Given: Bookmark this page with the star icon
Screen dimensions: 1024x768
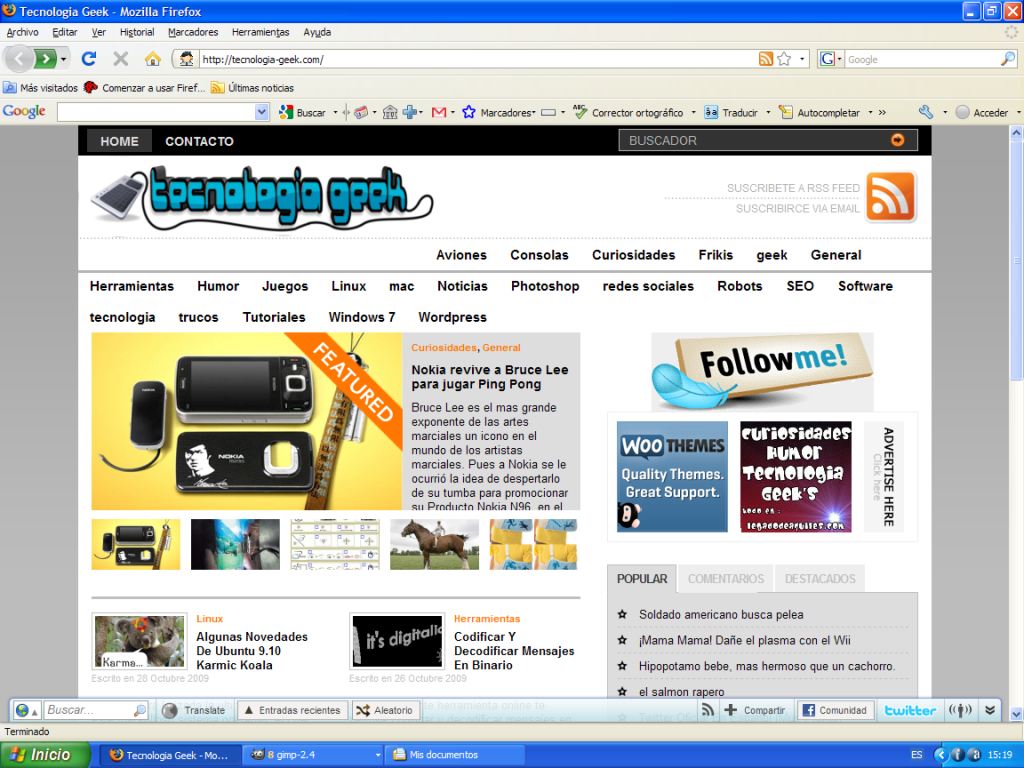Looking at the screenshot, I should pyautogui.click(x=784, y=59).
